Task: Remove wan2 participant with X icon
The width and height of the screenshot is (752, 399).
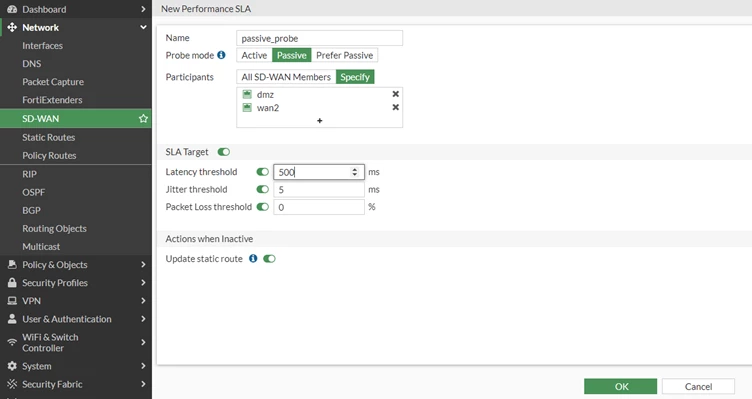Action: point(396,107)
